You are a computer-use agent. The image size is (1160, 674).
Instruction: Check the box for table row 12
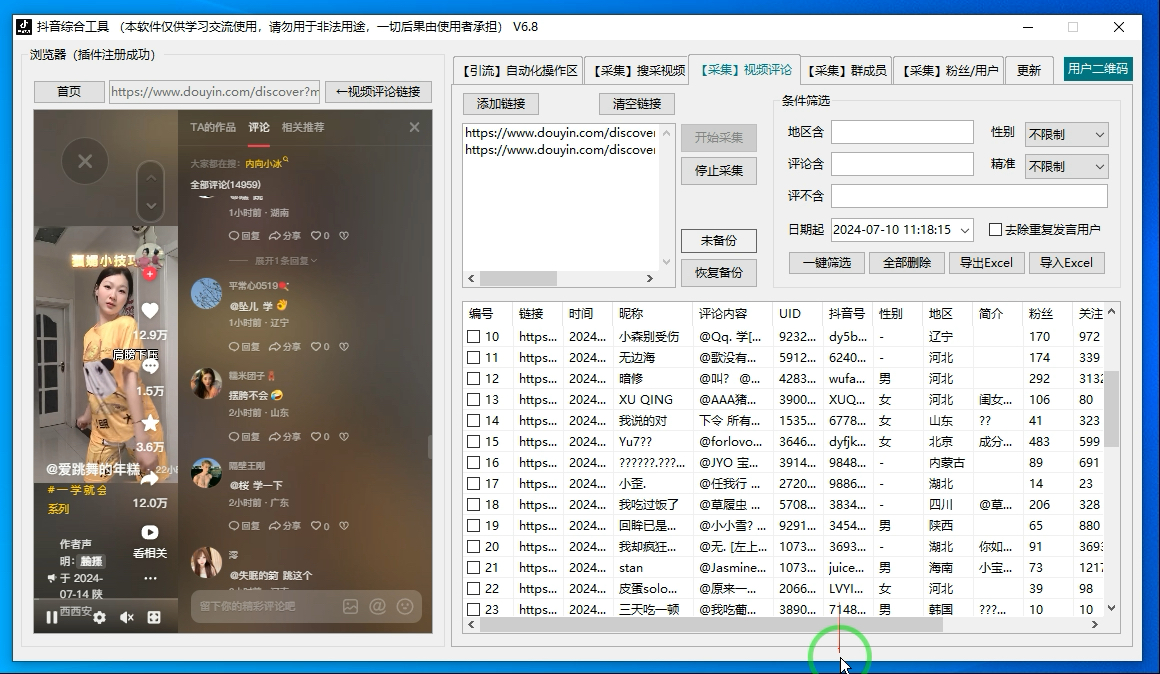473,379
